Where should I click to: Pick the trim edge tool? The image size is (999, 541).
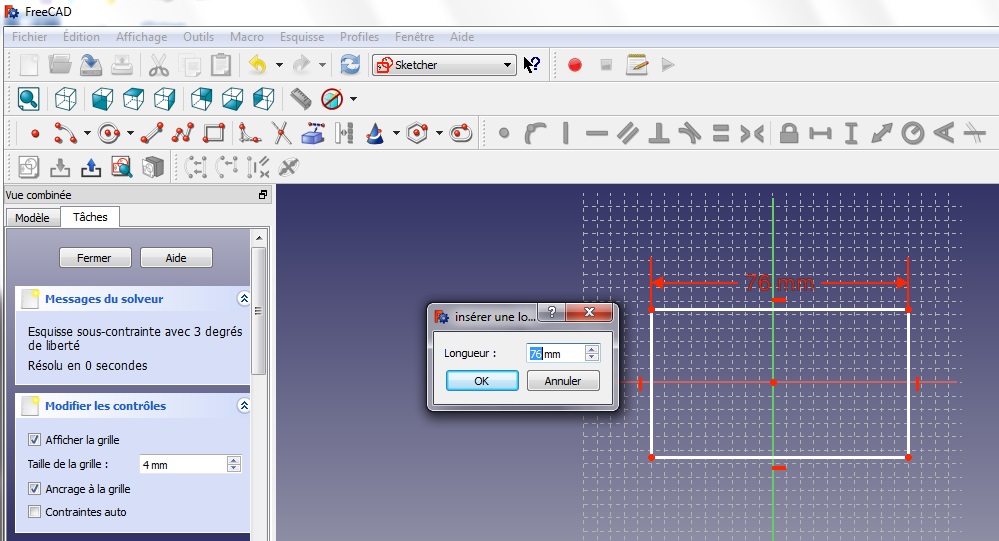[280, 133]
